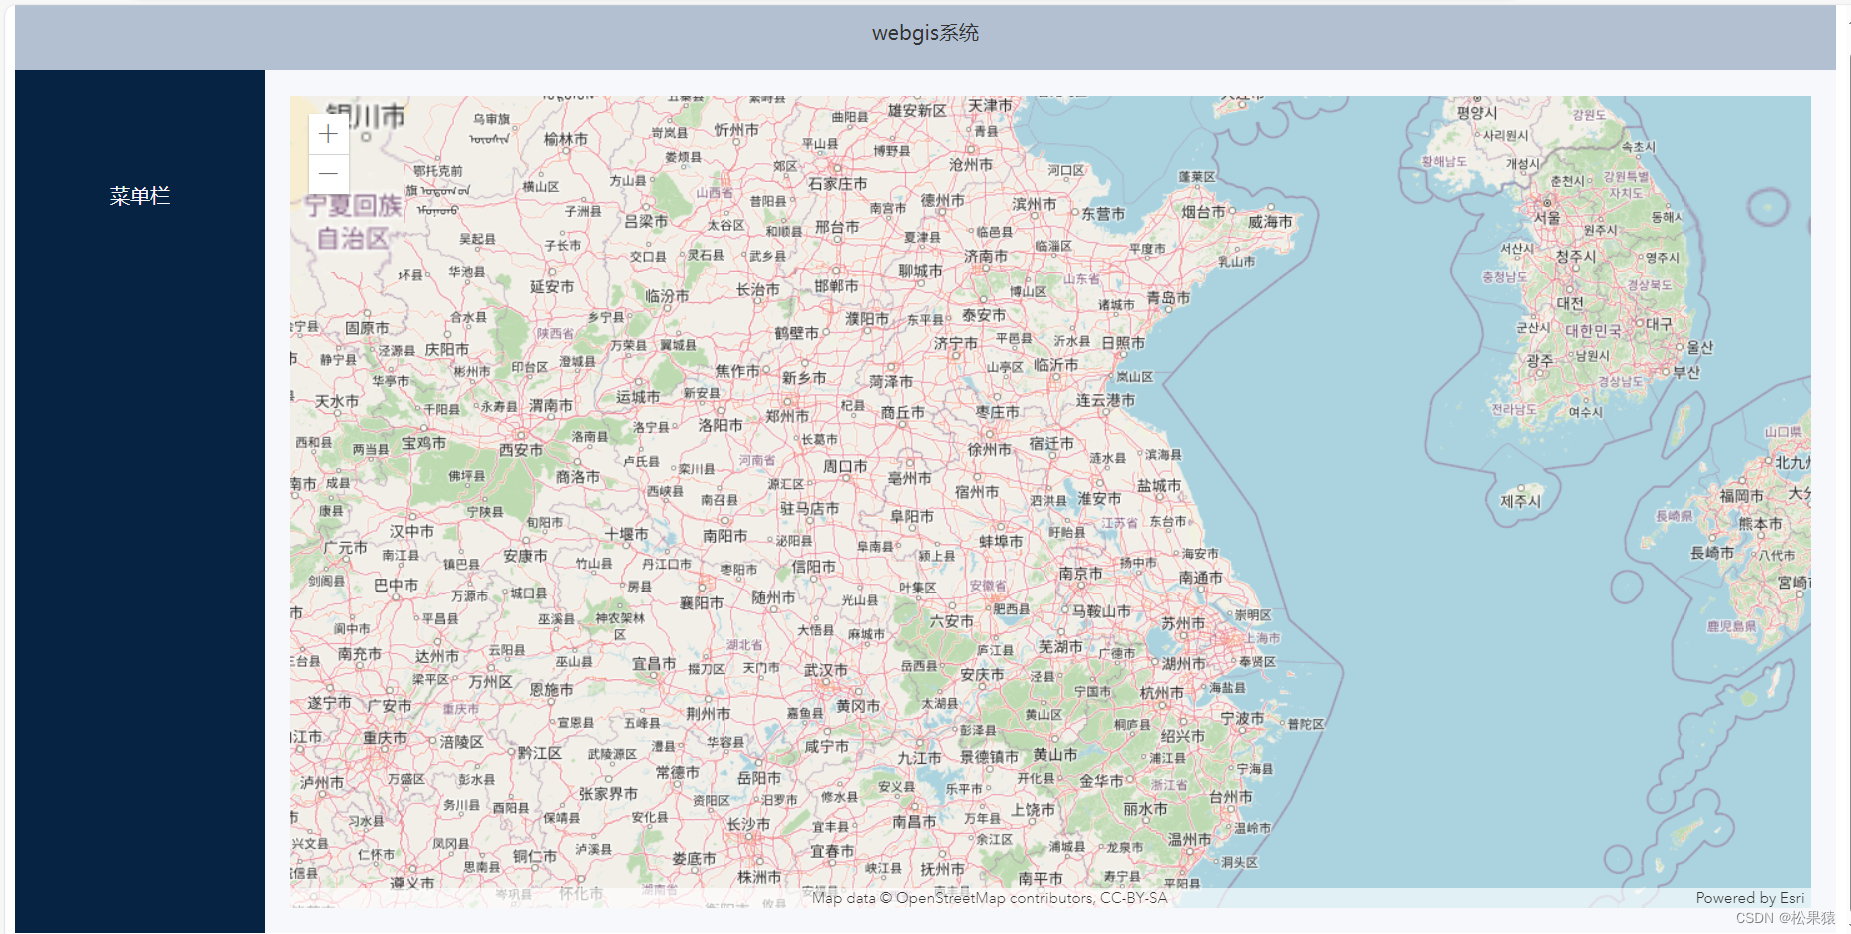
Task: Click the Powered by Esri link
Action: pos(1750,897)
